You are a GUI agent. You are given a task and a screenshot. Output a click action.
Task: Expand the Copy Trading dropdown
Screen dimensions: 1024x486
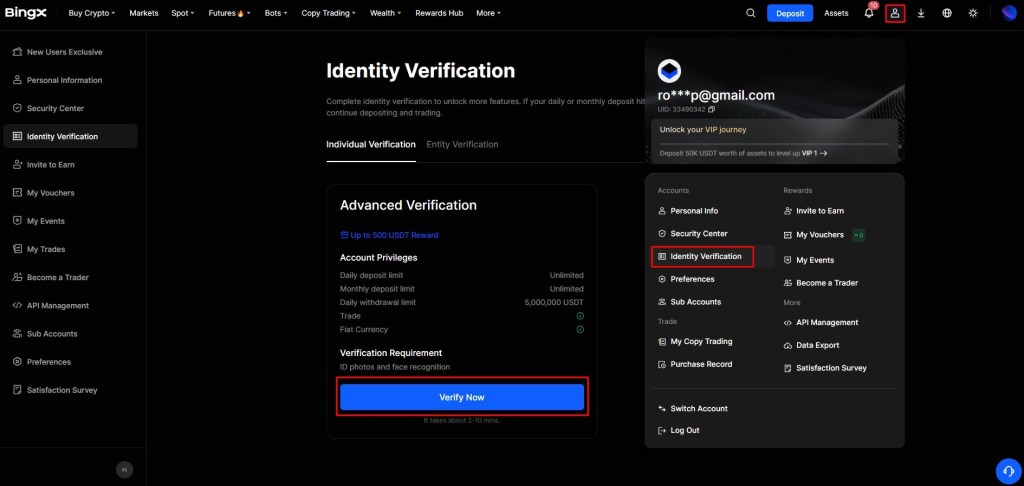[329, 13]
